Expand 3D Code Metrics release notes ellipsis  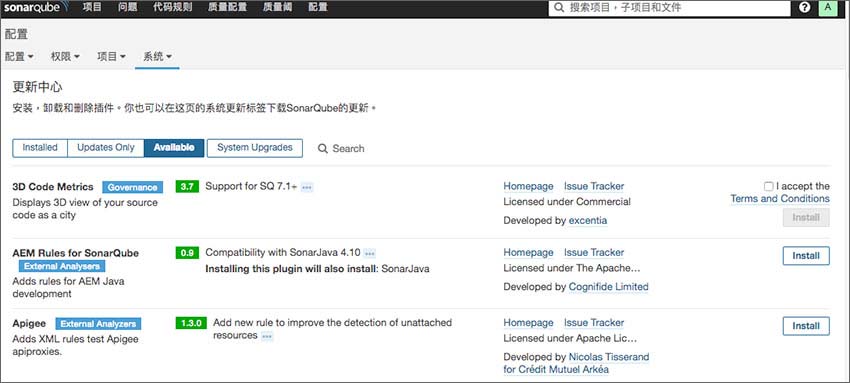point(307,187)
